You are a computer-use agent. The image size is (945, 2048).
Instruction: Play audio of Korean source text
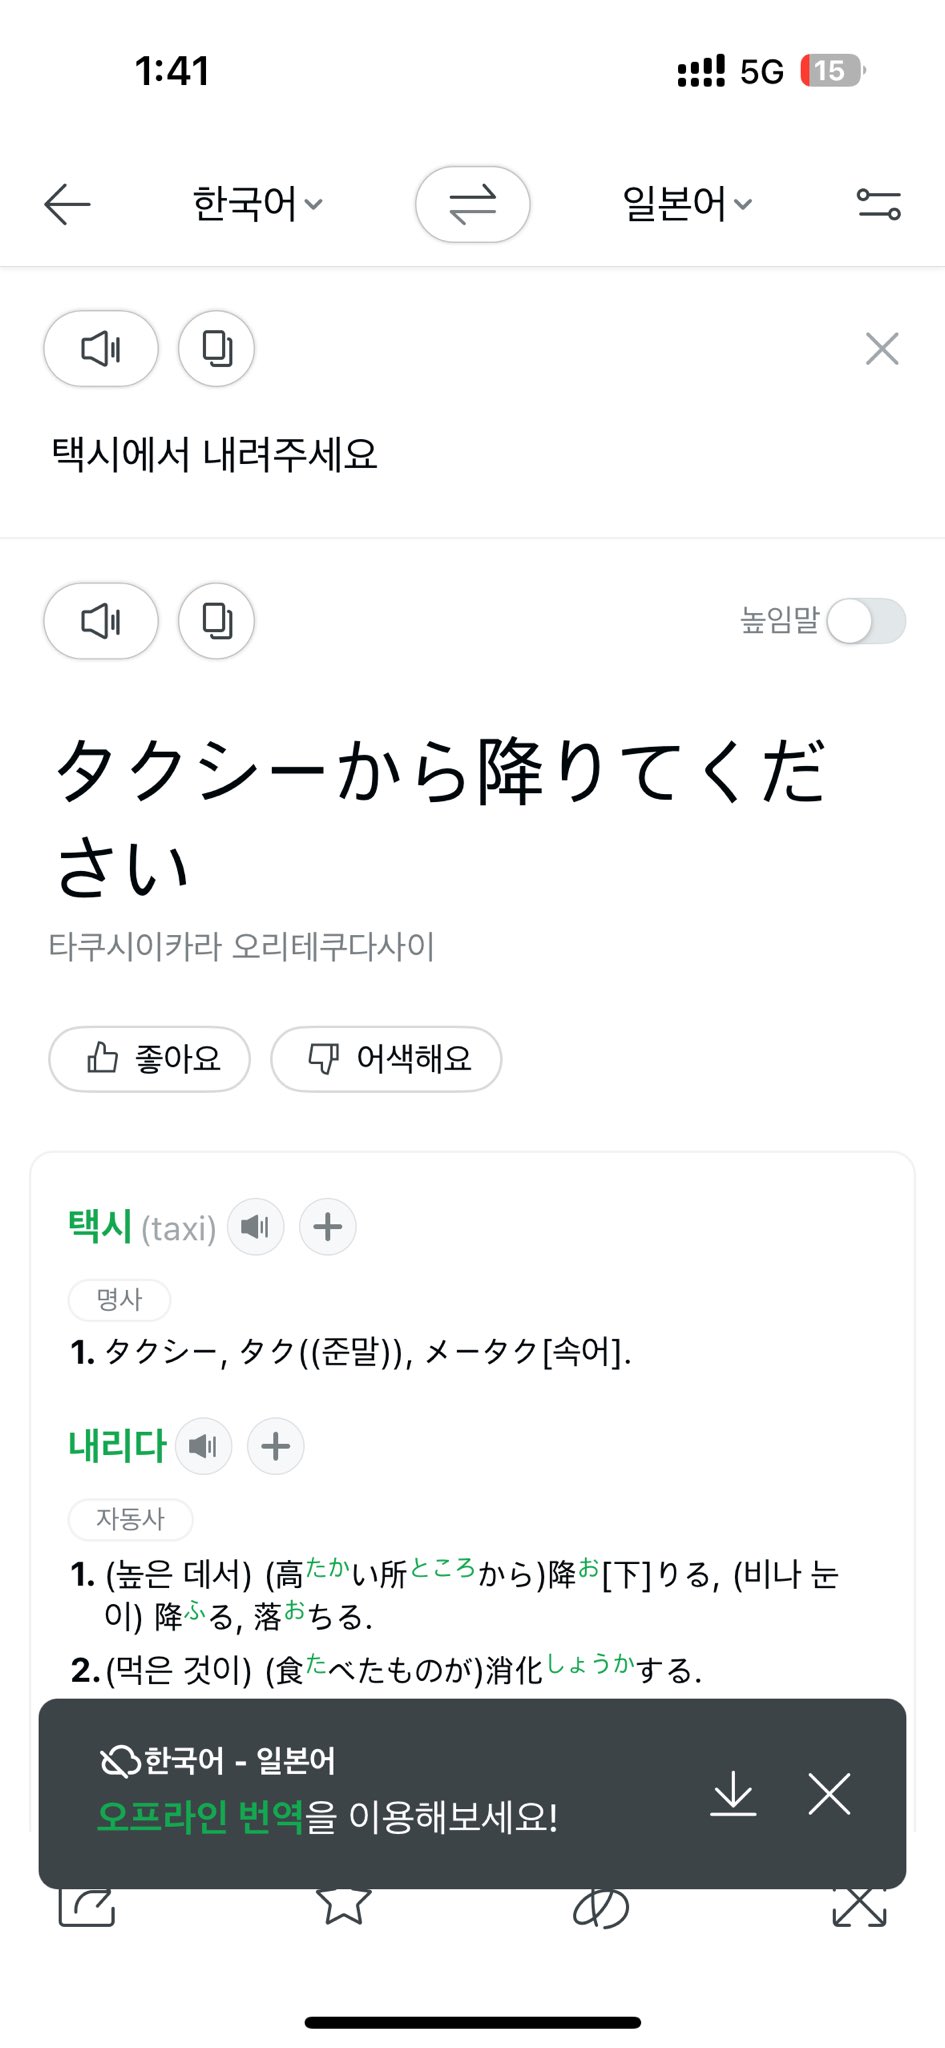coord(101,349)
